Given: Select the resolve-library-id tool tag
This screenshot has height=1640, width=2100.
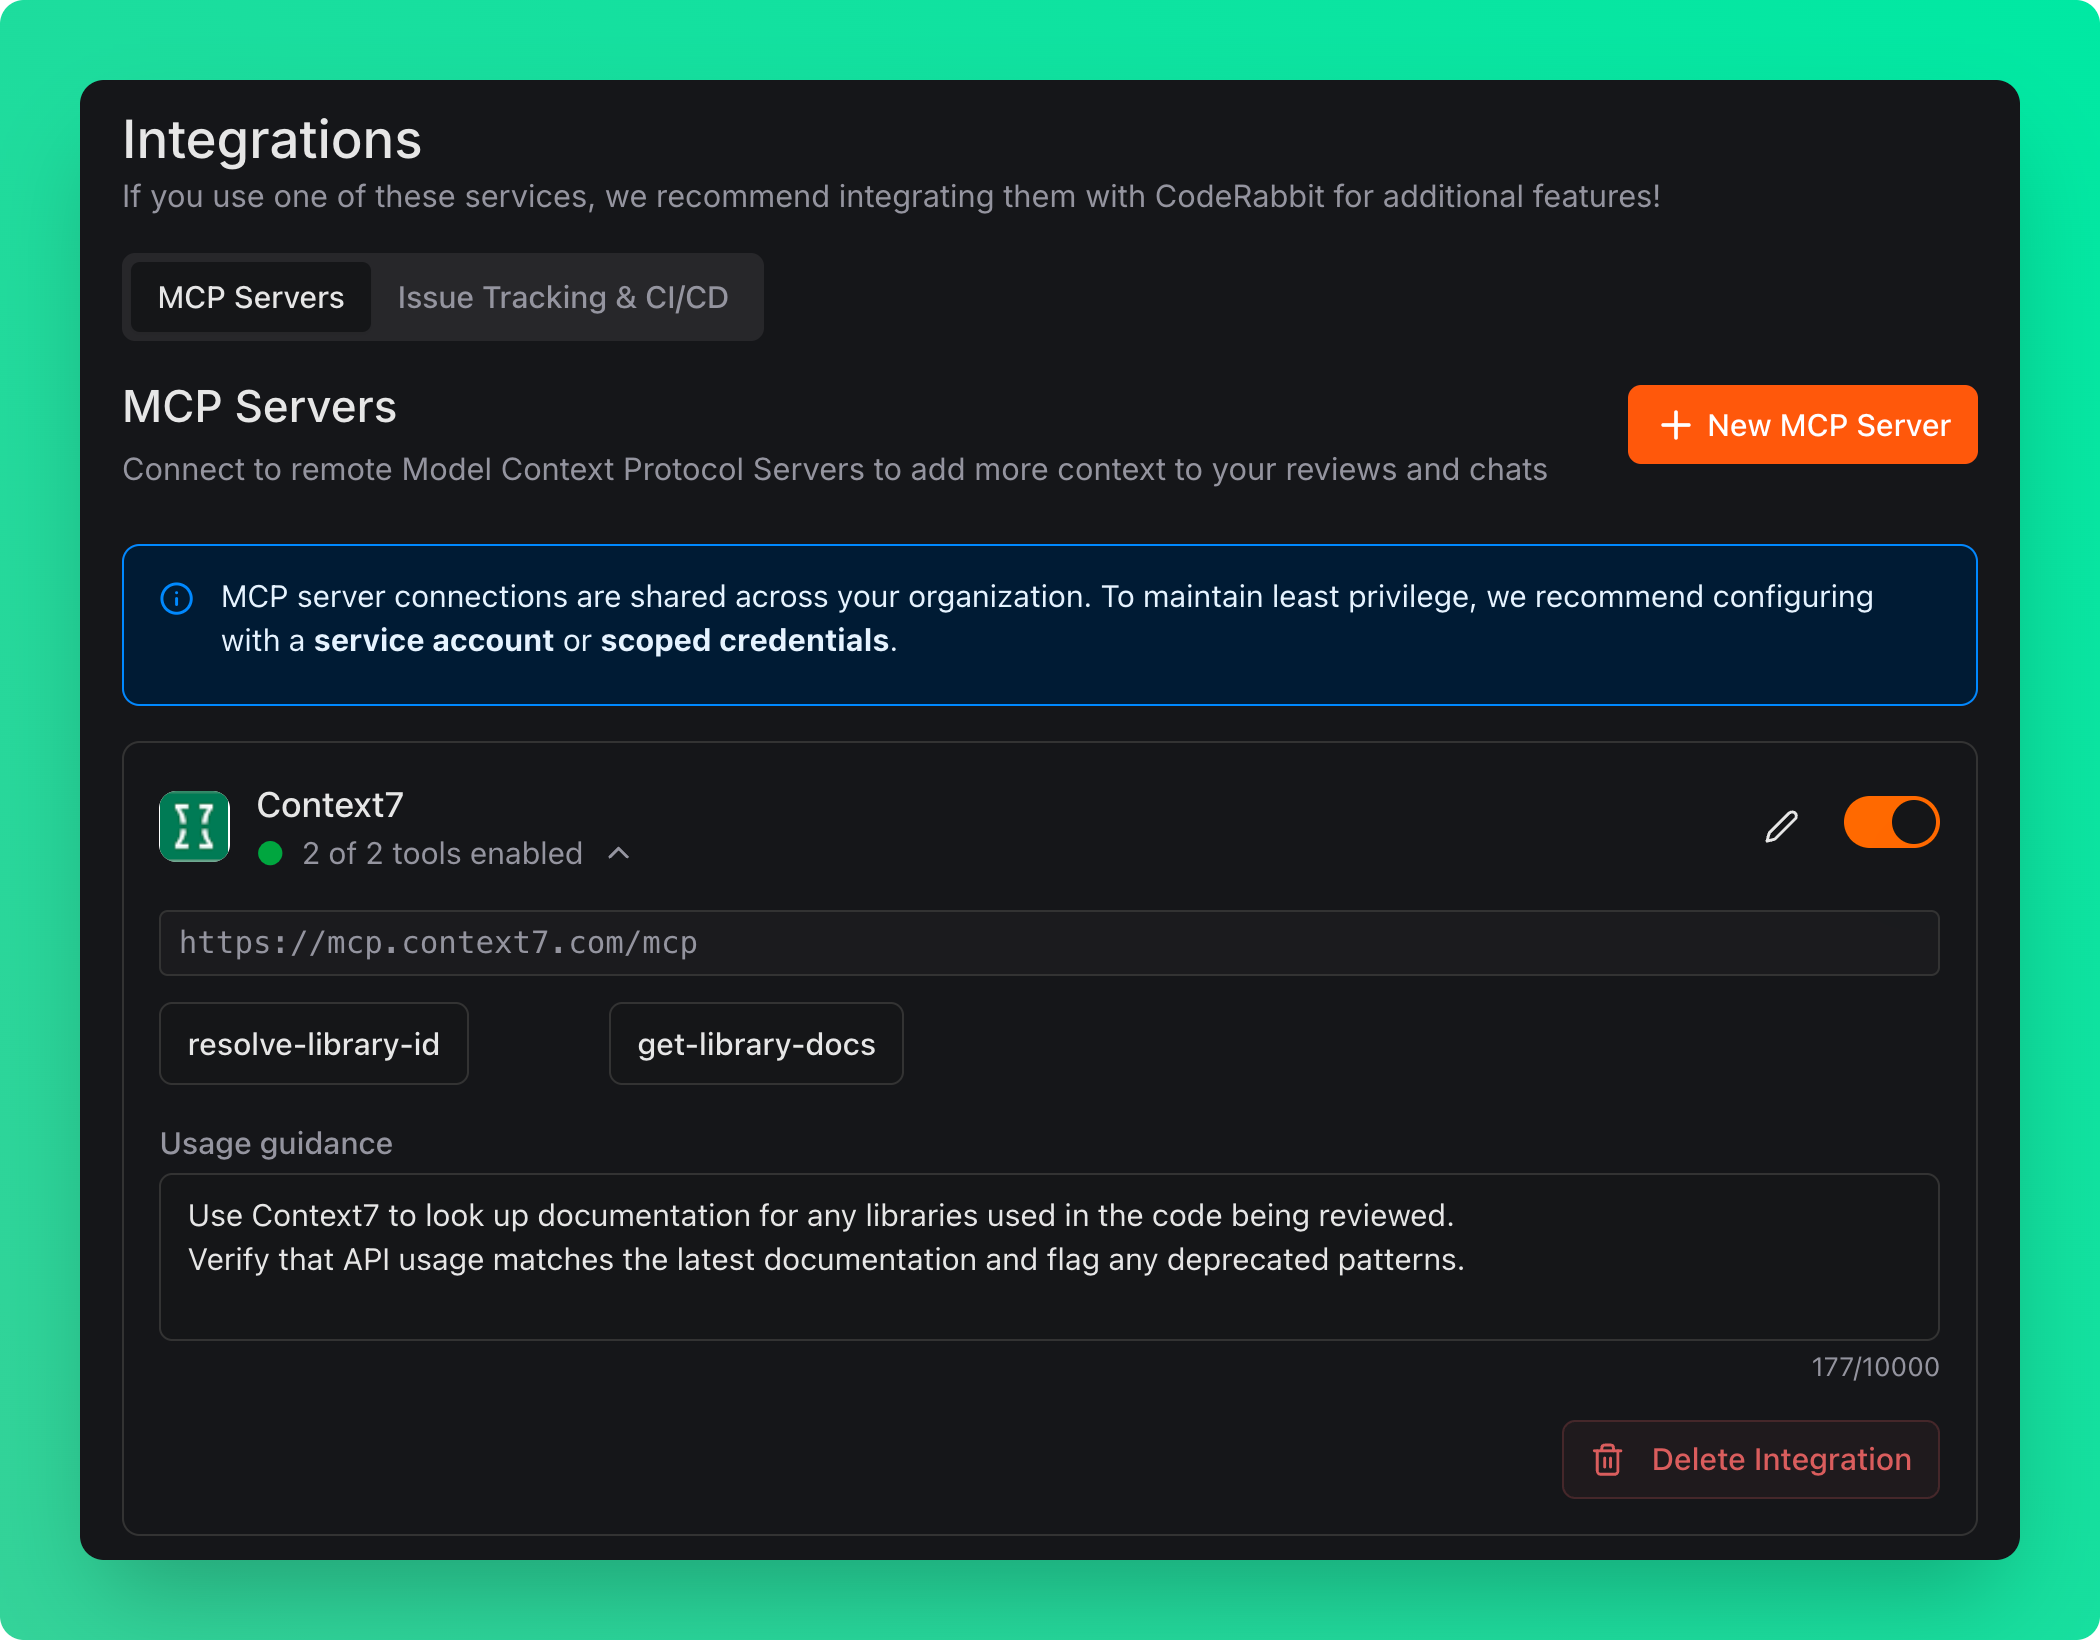Looking at the screenshot, I should coord(313,1043).
